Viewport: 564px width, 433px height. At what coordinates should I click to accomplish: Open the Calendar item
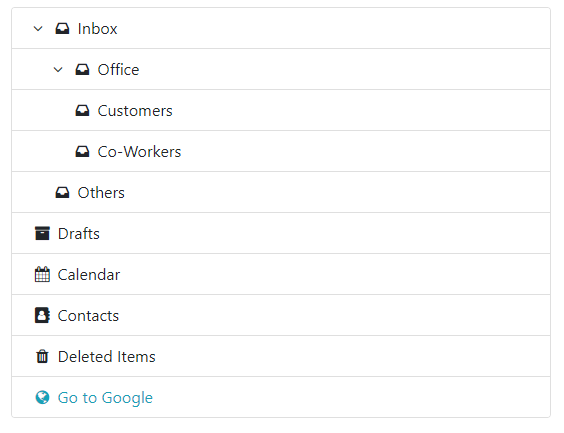(x=281, y=274)
